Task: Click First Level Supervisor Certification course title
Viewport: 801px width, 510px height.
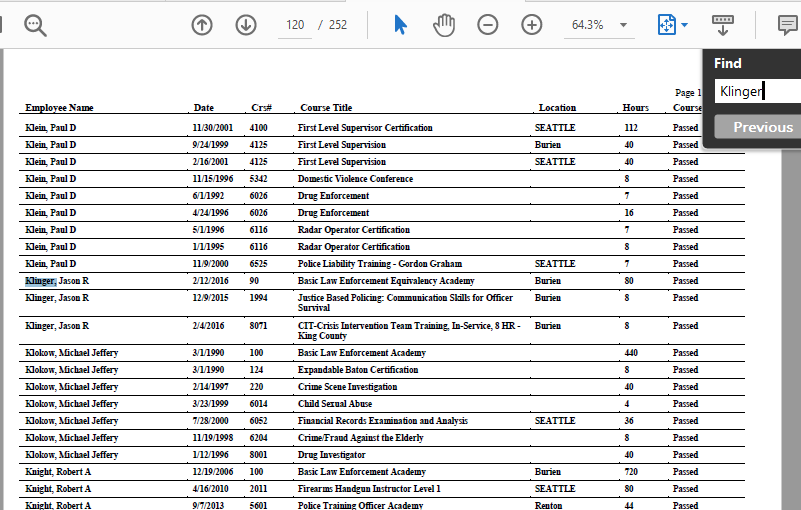Action: (365, 128)
